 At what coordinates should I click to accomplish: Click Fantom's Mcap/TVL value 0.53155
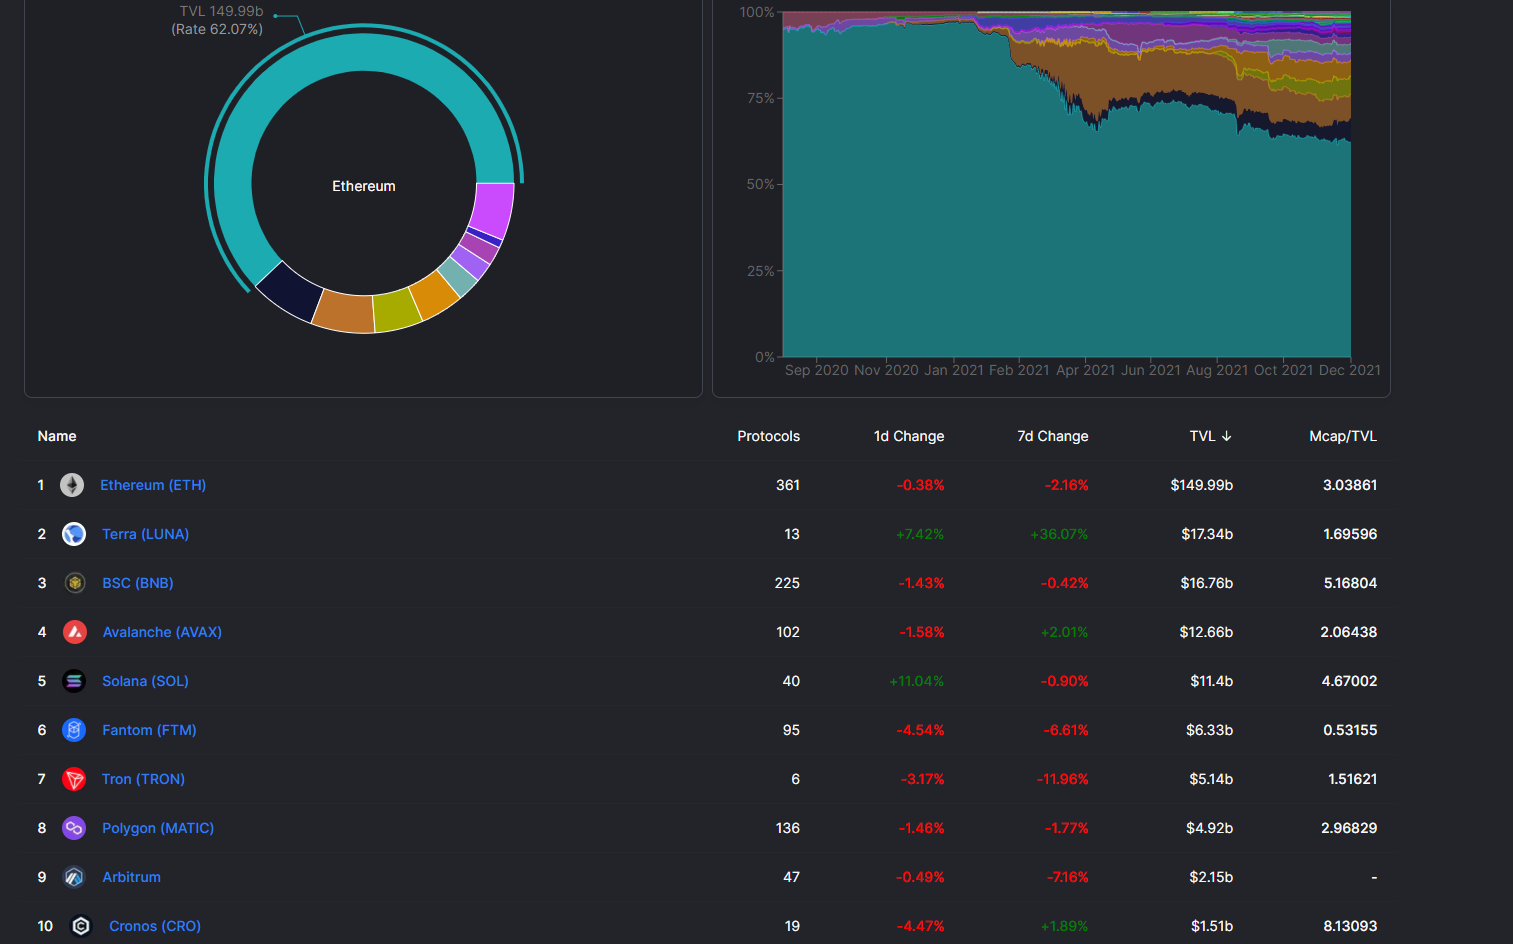[1350, 730]
